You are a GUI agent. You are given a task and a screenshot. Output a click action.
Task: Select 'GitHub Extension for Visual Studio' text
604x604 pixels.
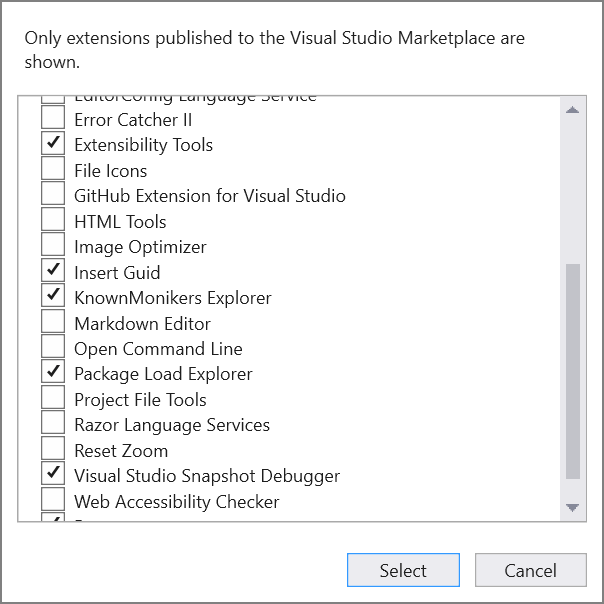(210, 196)
